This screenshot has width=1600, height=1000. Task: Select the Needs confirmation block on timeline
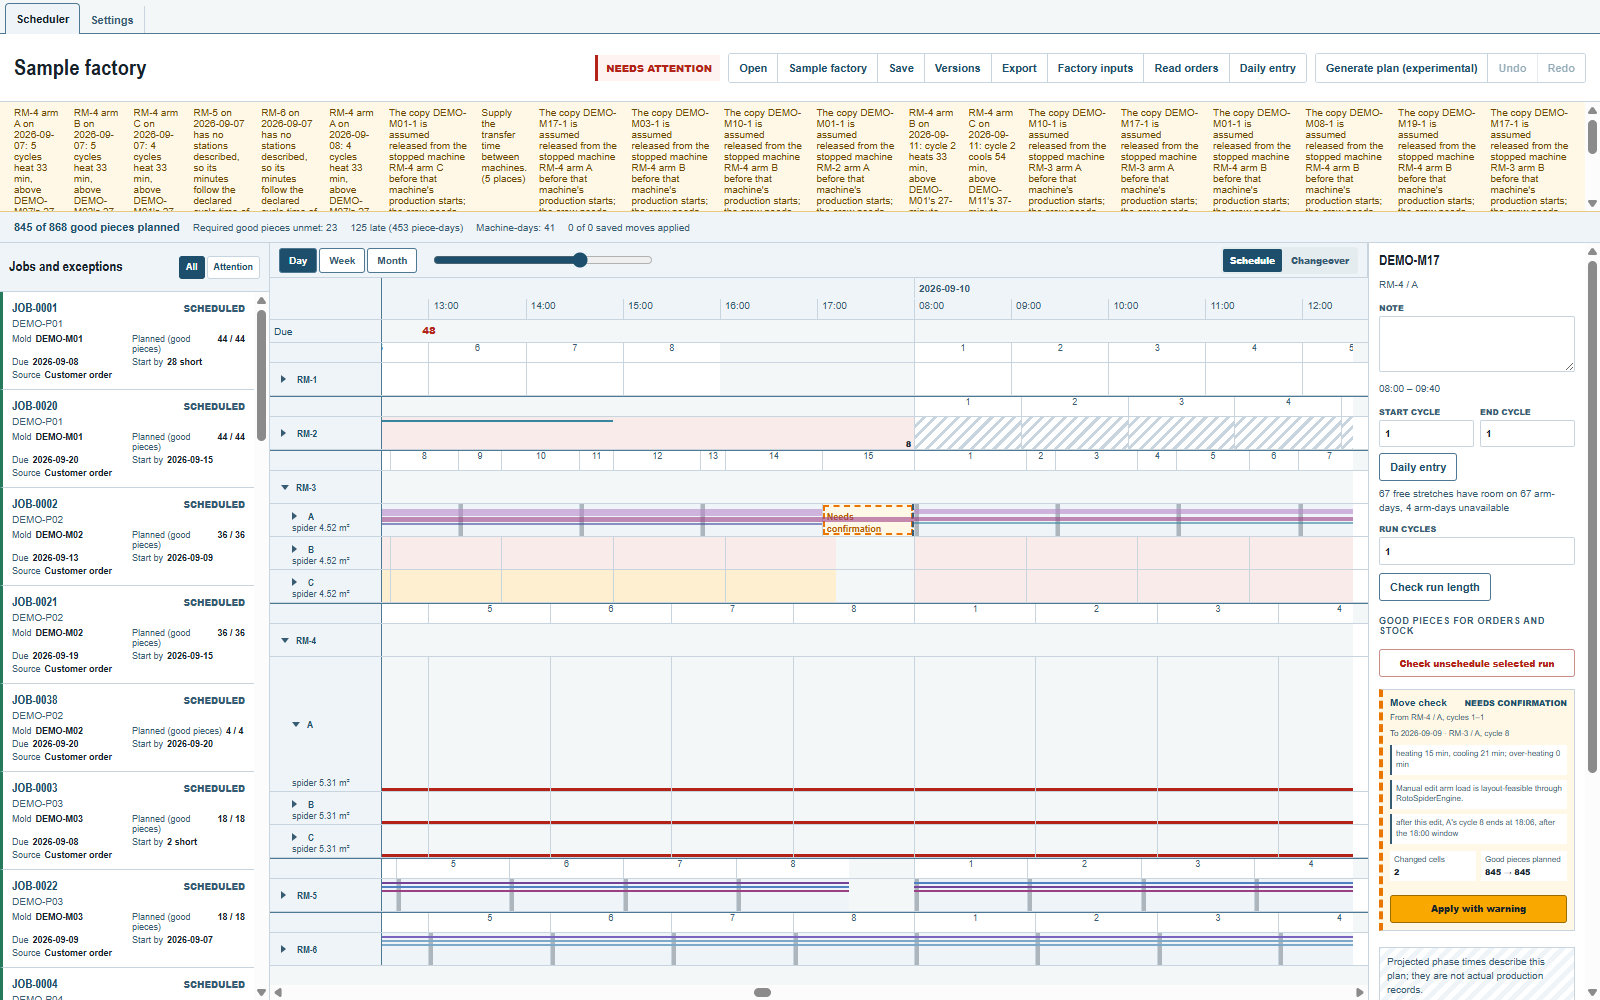[868, 520]
